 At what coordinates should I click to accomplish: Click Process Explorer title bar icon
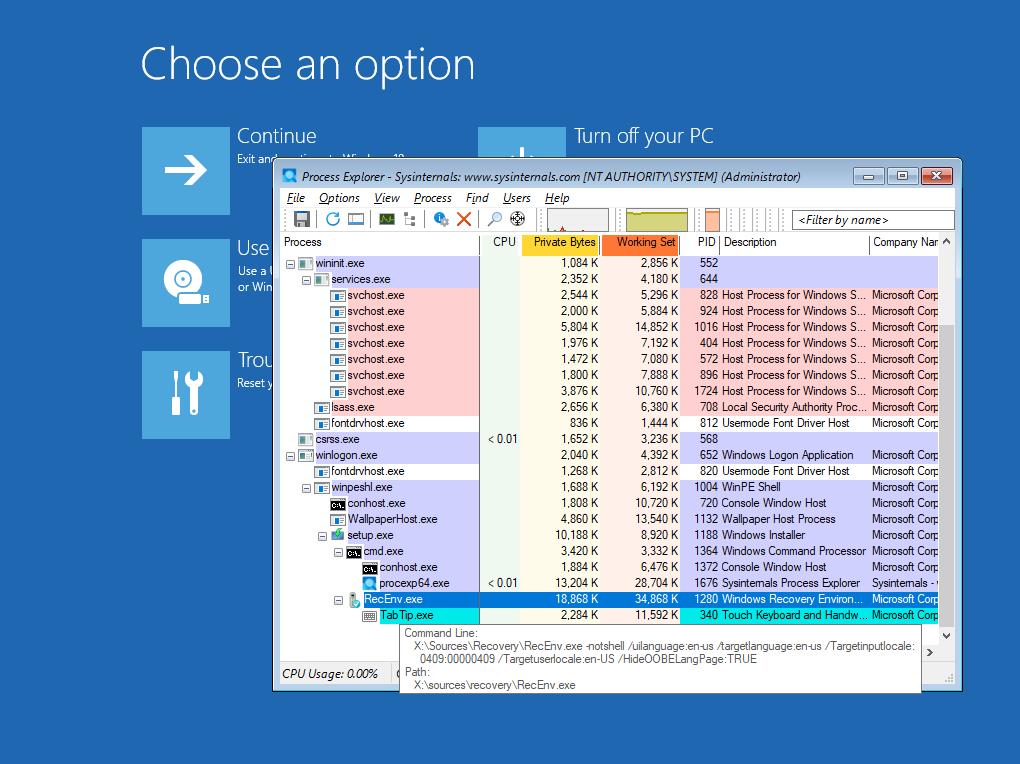click(x=290, y=176)
